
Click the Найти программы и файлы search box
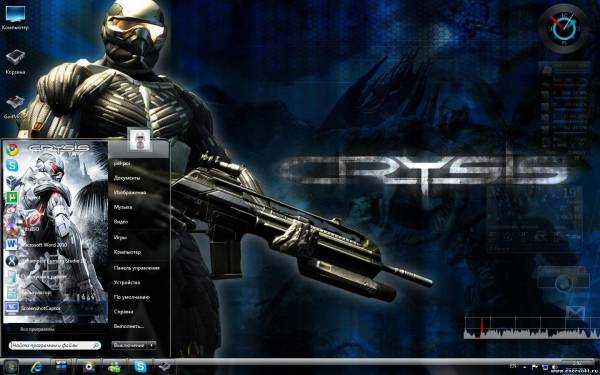(x=55, y=346)
